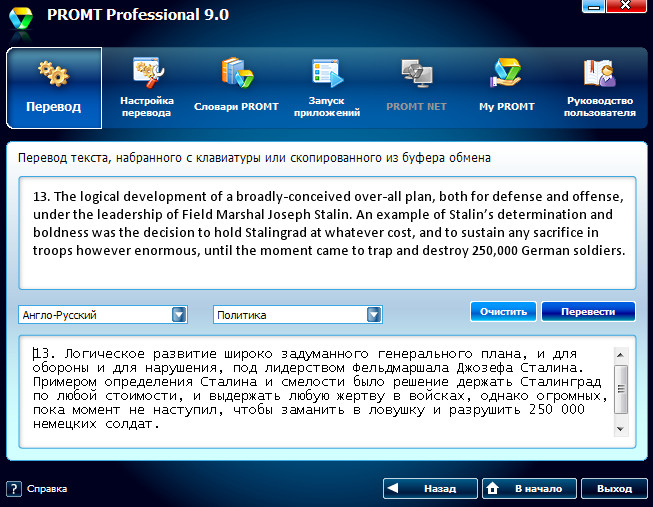The height and width of the screenshot is (507, 653).
Task: Click the output scrollbar up arrow
Action: coord(621,355)
